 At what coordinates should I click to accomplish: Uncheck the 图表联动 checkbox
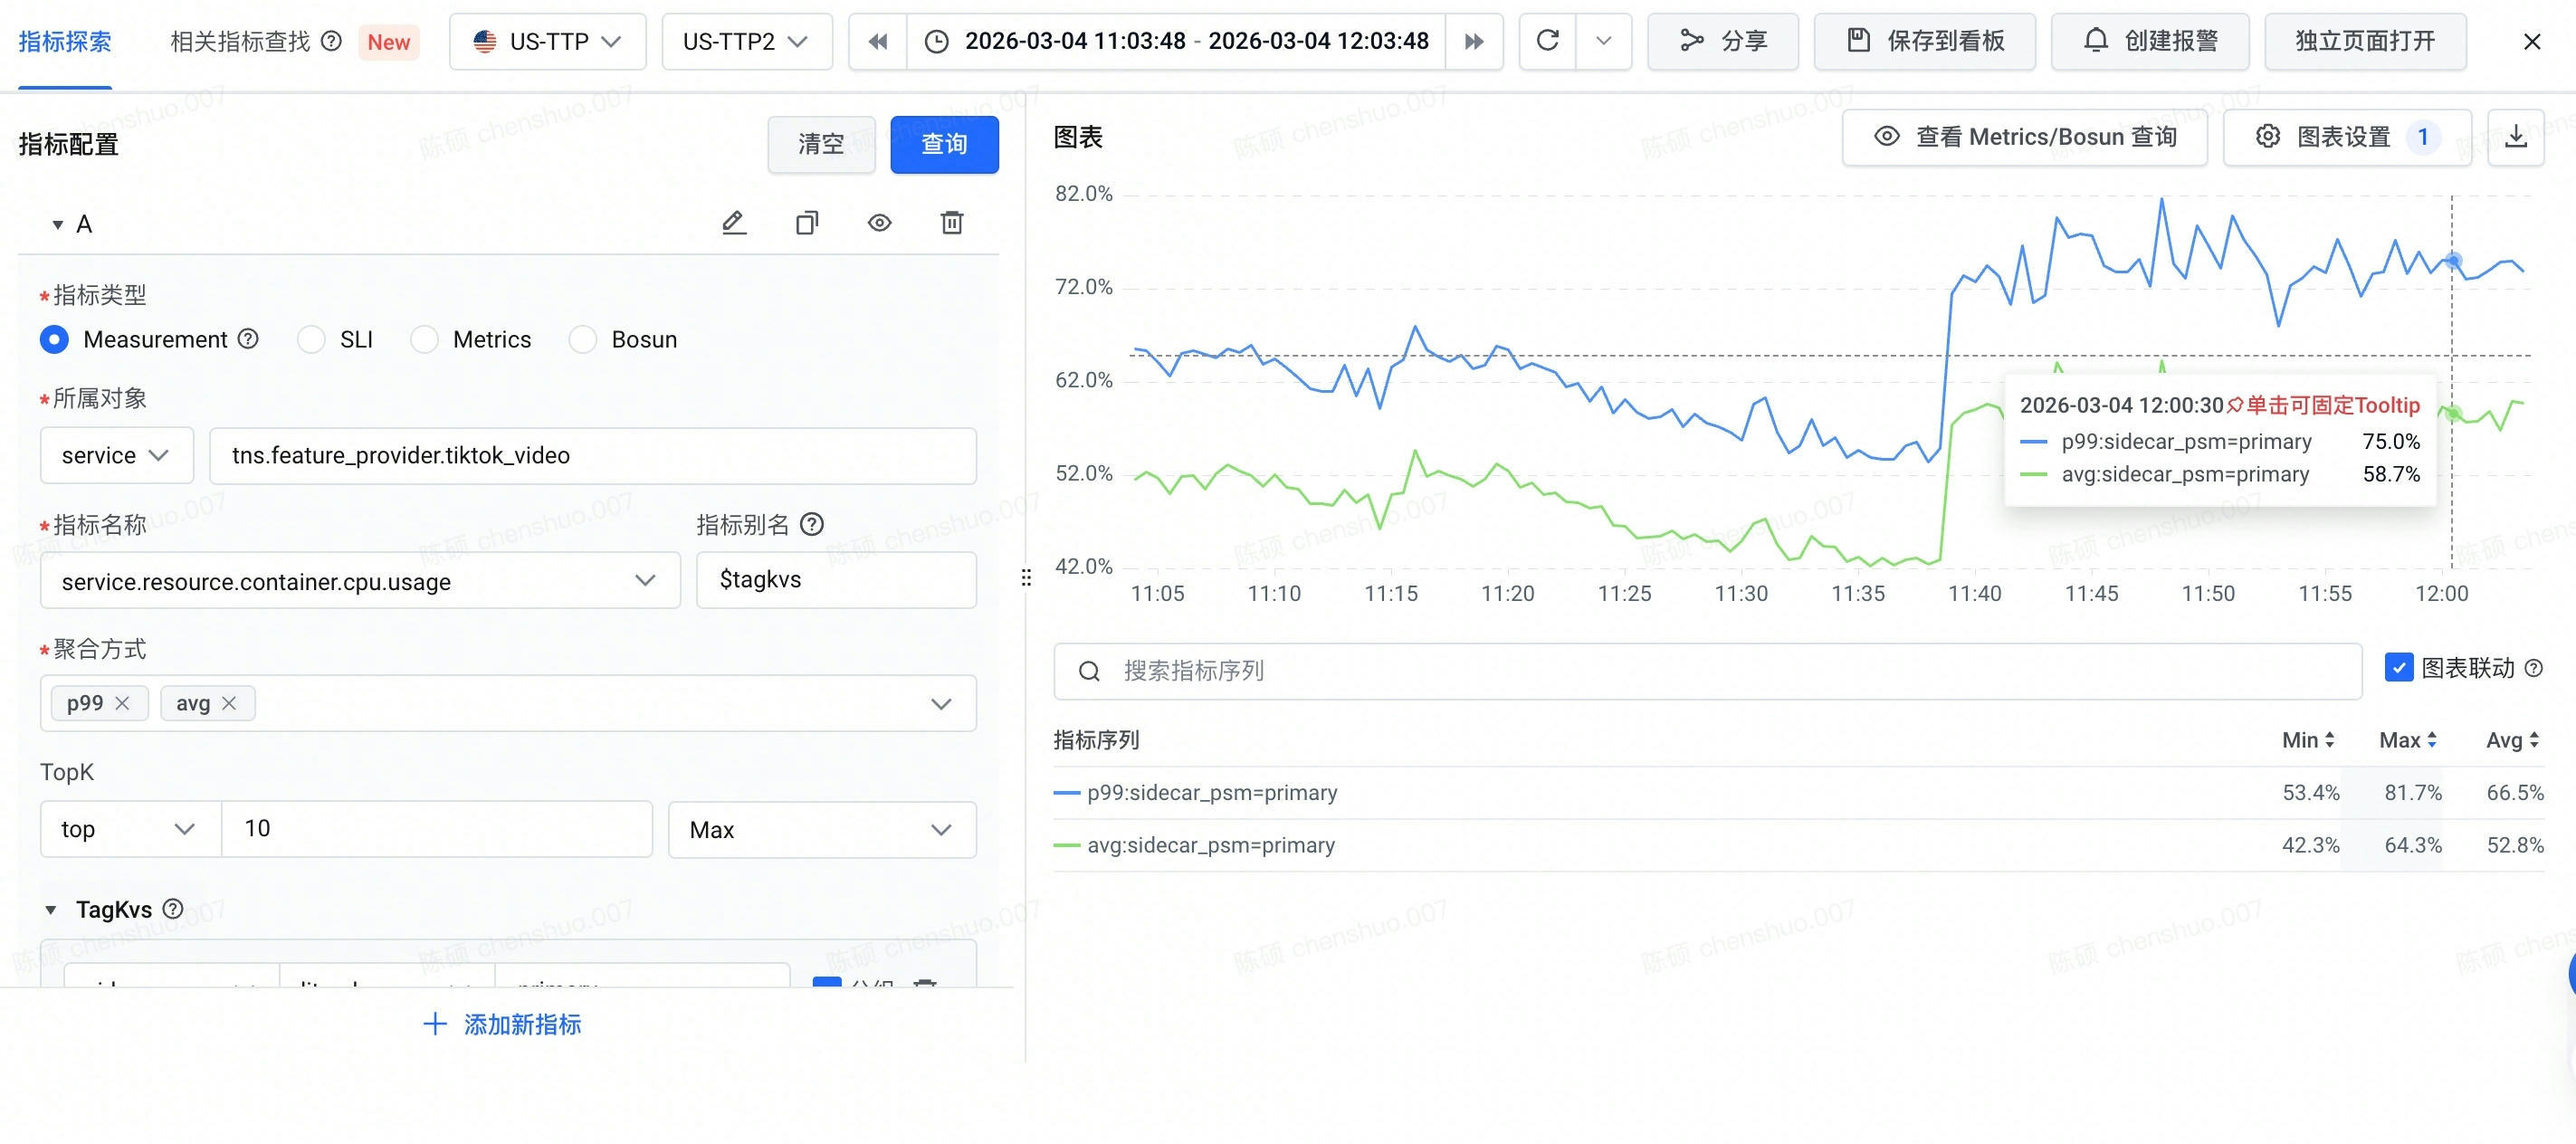2399,667
